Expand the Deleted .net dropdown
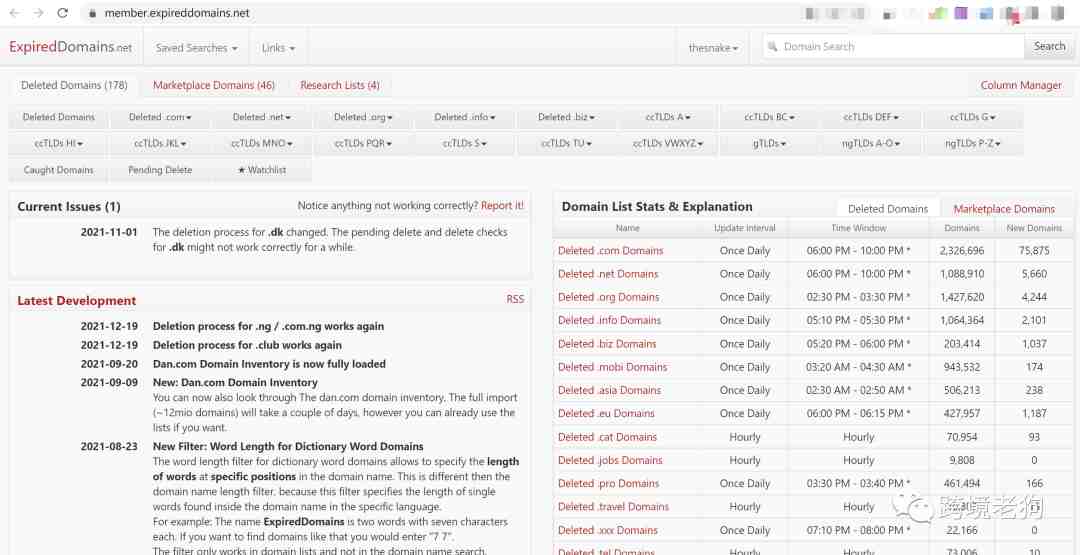The width and height of the screenshot is (1080, 555). (262, 117)
